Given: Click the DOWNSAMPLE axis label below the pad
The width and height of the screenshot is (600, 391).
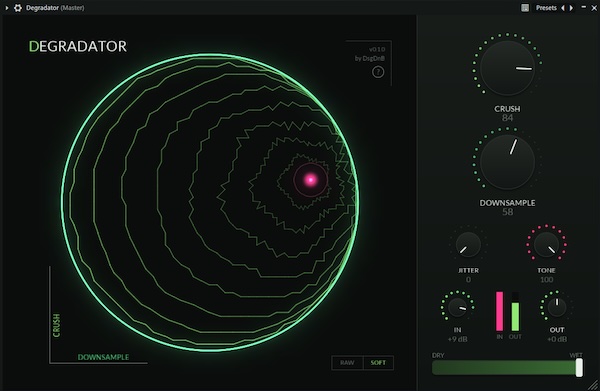Looking at the screenshot, I should (103, 357).
